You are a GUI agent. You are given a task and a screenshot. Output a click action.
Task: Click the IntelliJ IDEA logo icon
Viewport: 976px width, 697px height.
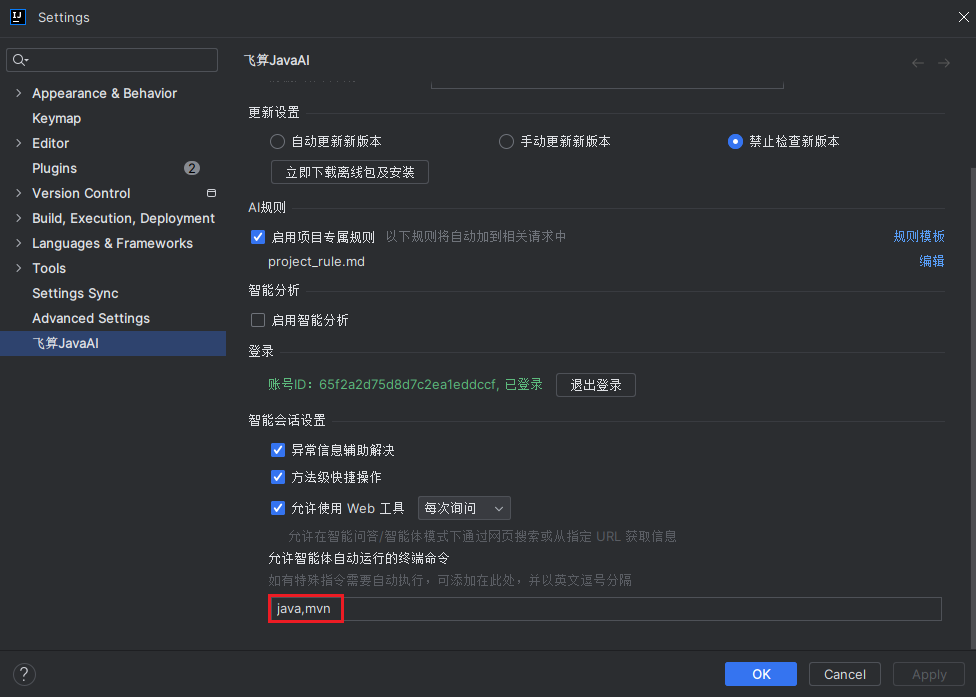coord(18,17)
